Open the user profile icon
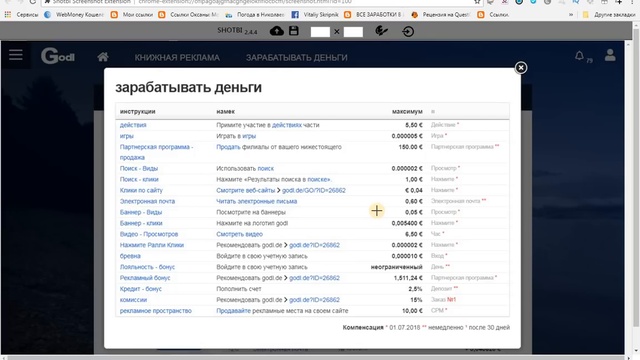 (610, 55)
